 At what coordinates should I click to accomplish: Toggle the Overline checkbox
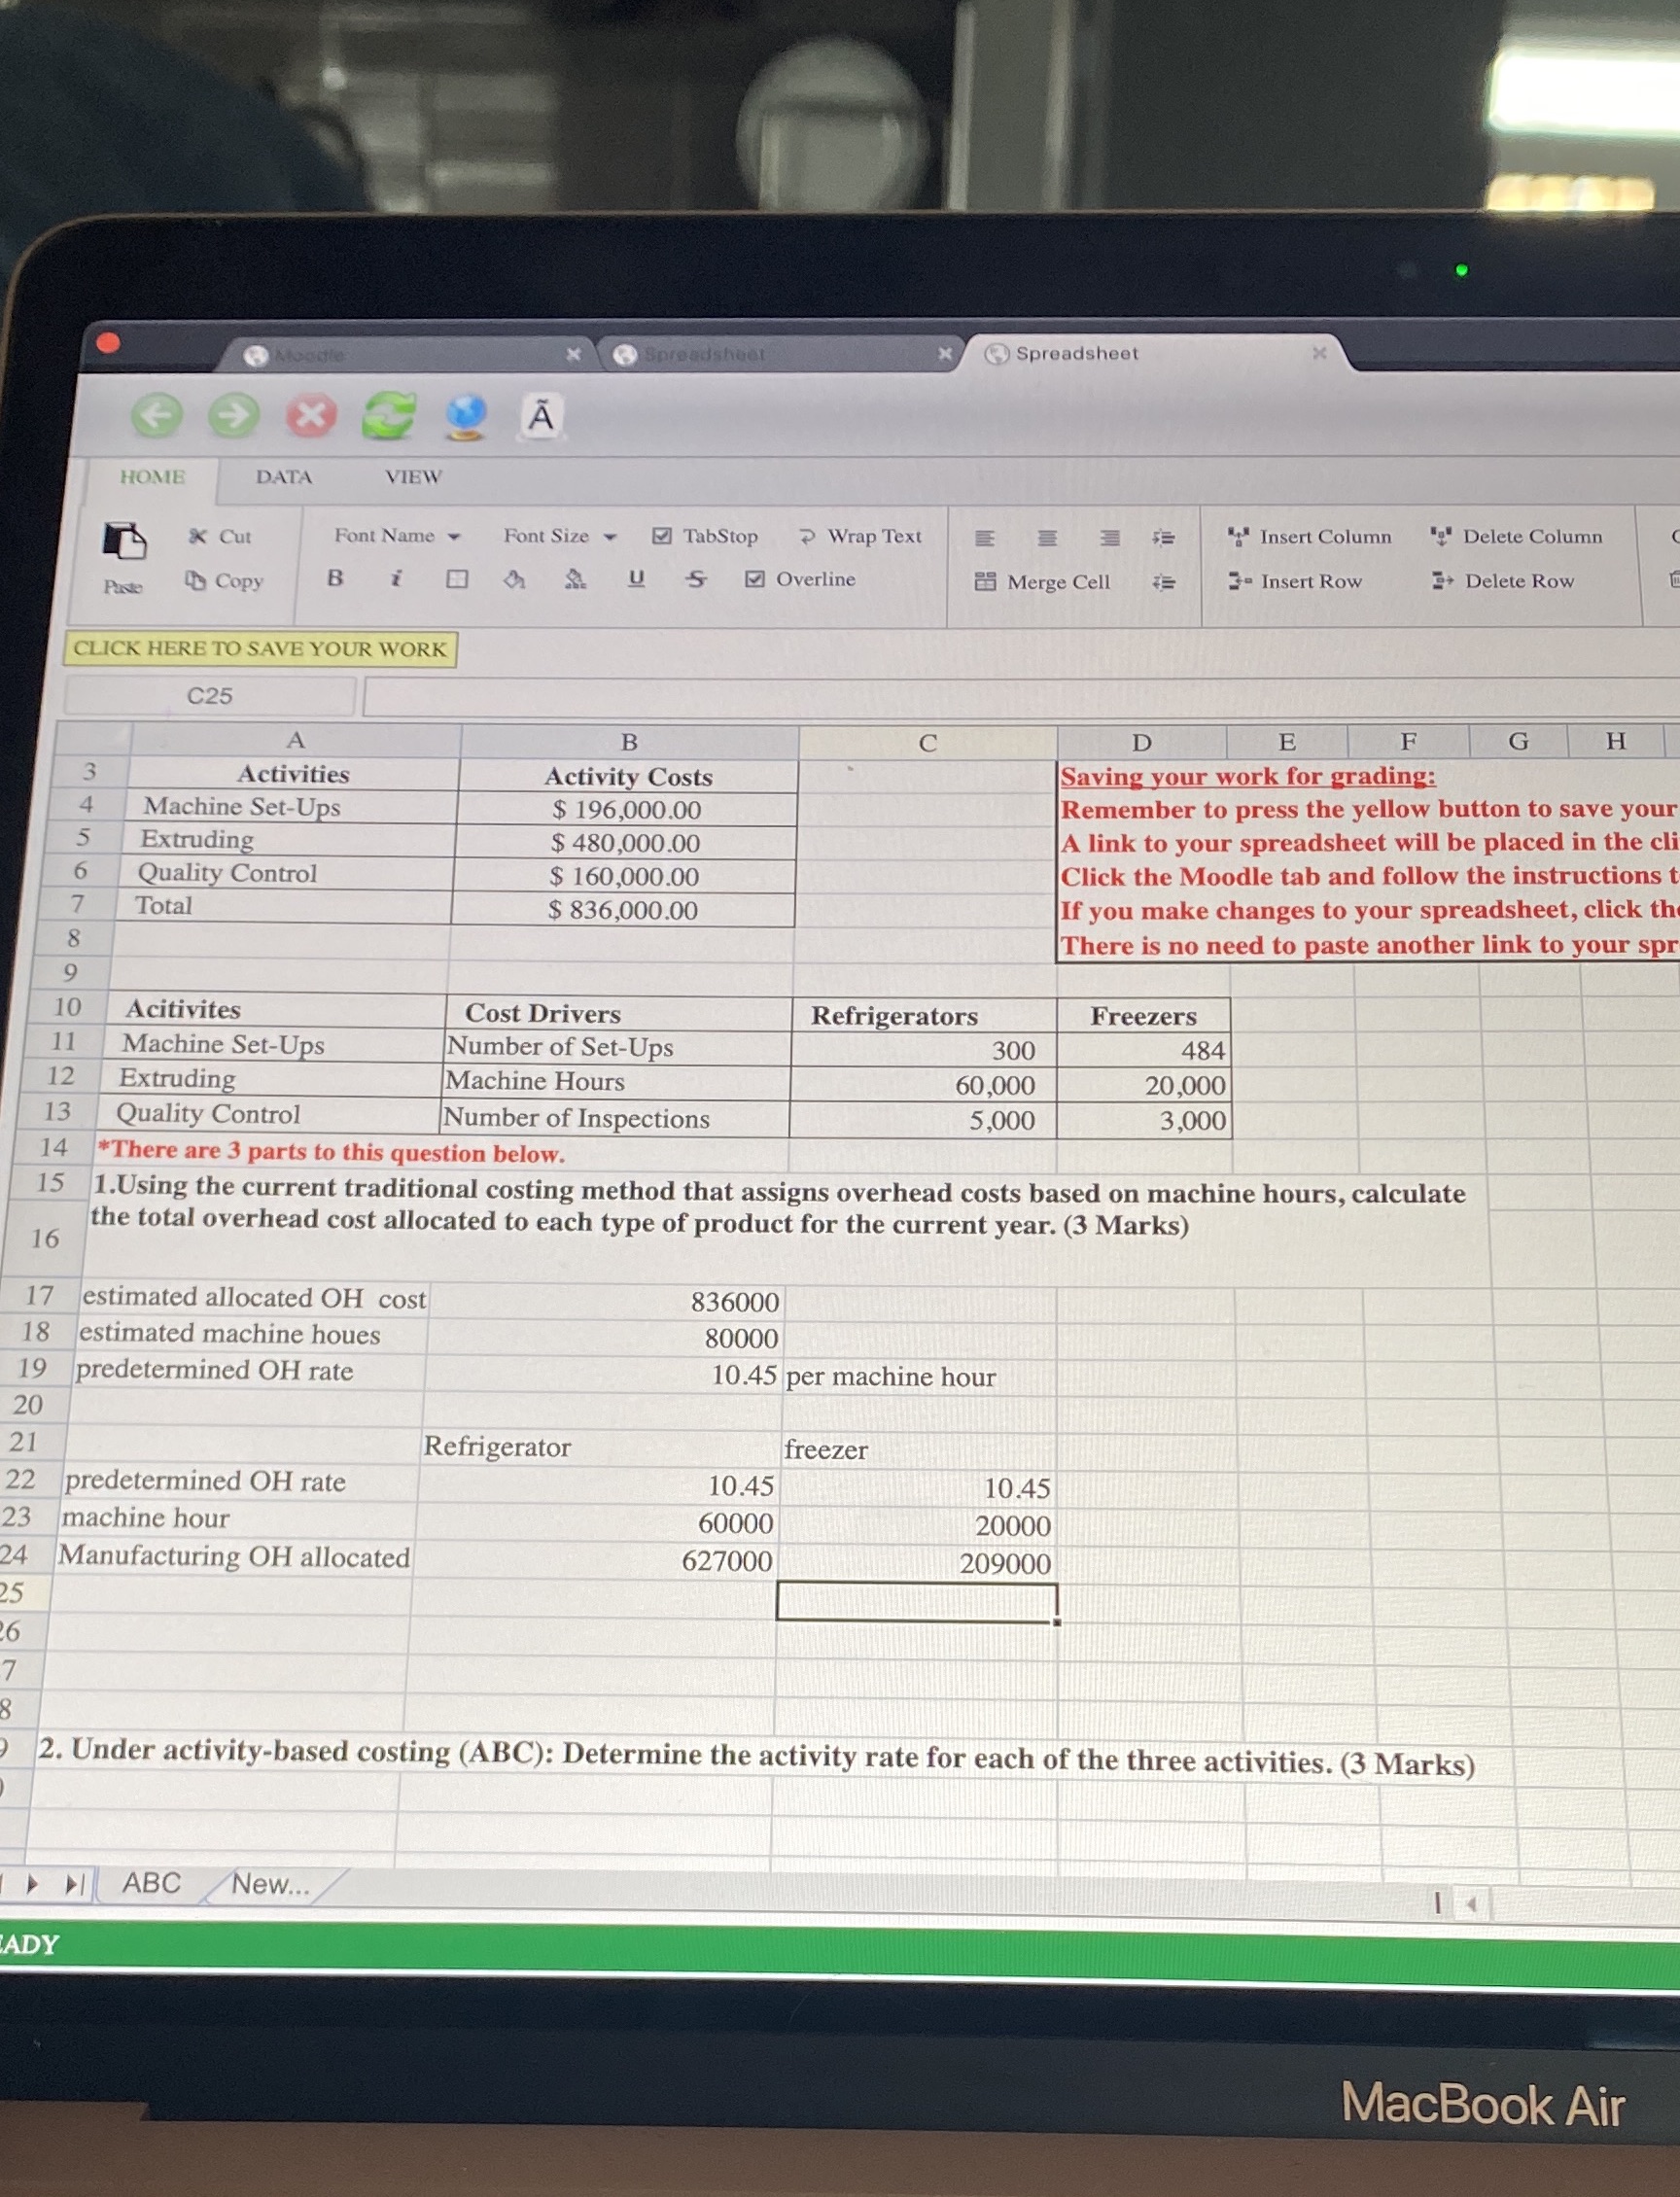[755, 578]
